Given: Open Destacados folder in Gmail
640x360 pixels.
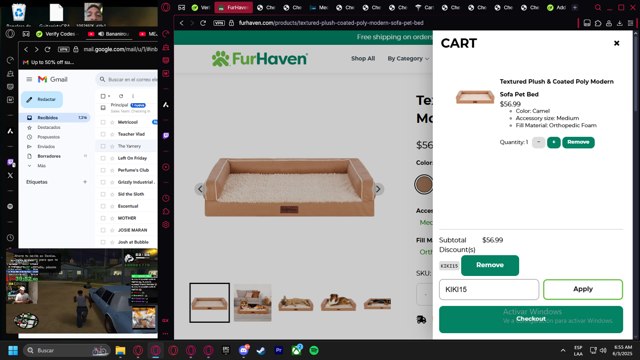Looking at the screenshot, I should tap(49, 127).
